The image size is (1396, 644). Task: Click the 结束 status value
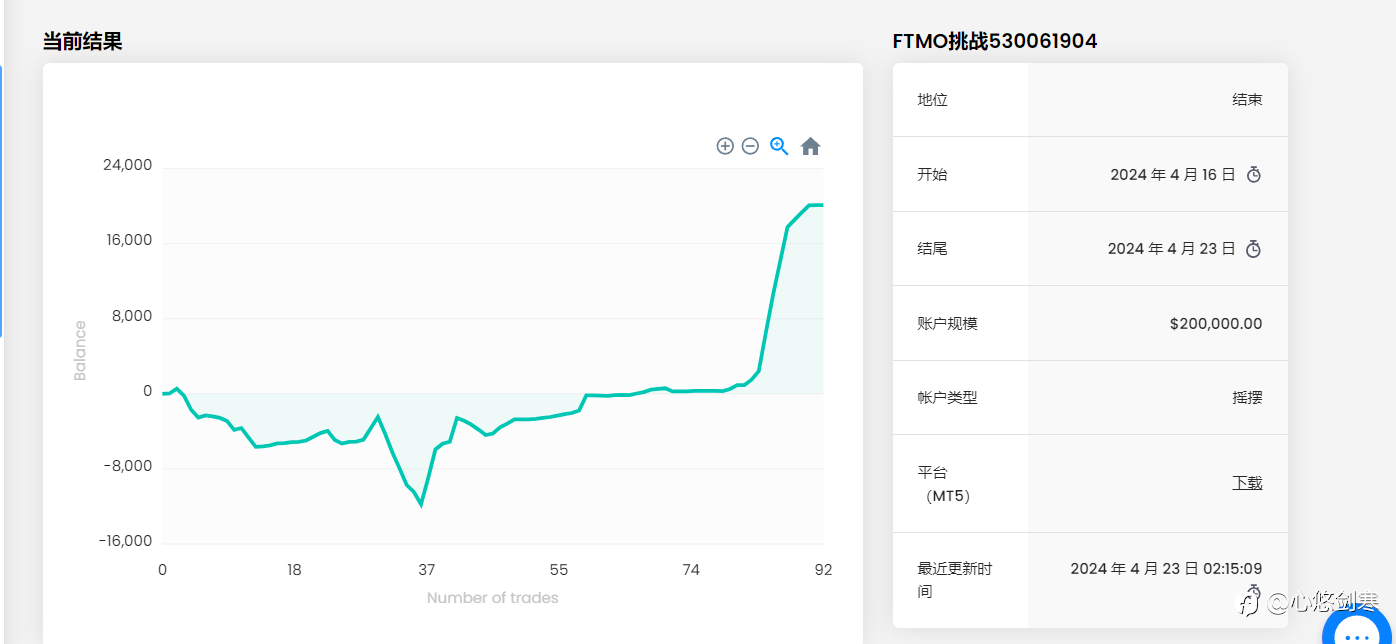tap(1247, 100)
